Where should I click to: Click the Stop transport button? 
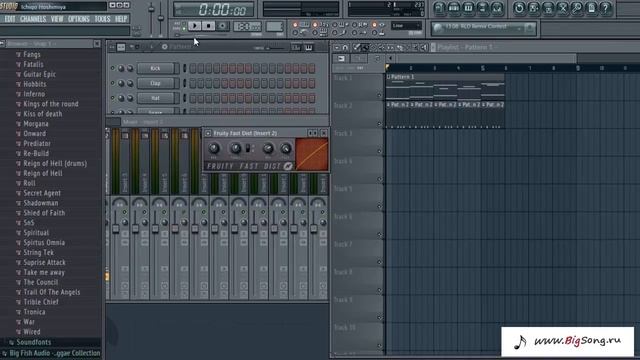click(x=208, y=26)
